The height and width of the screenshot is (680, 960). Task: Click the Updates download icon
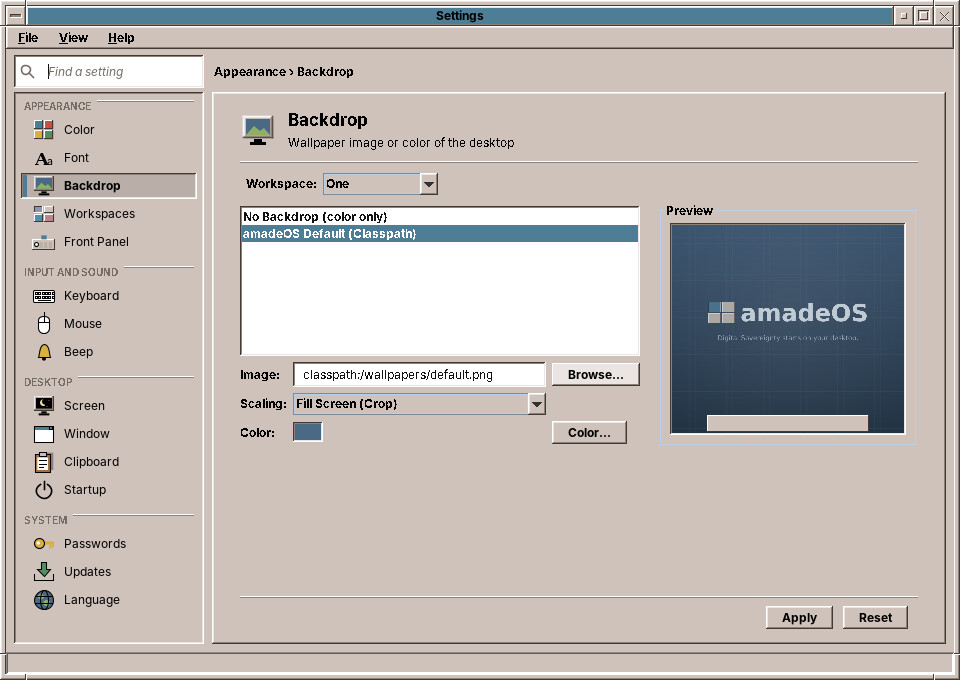[x=43, y=572]
